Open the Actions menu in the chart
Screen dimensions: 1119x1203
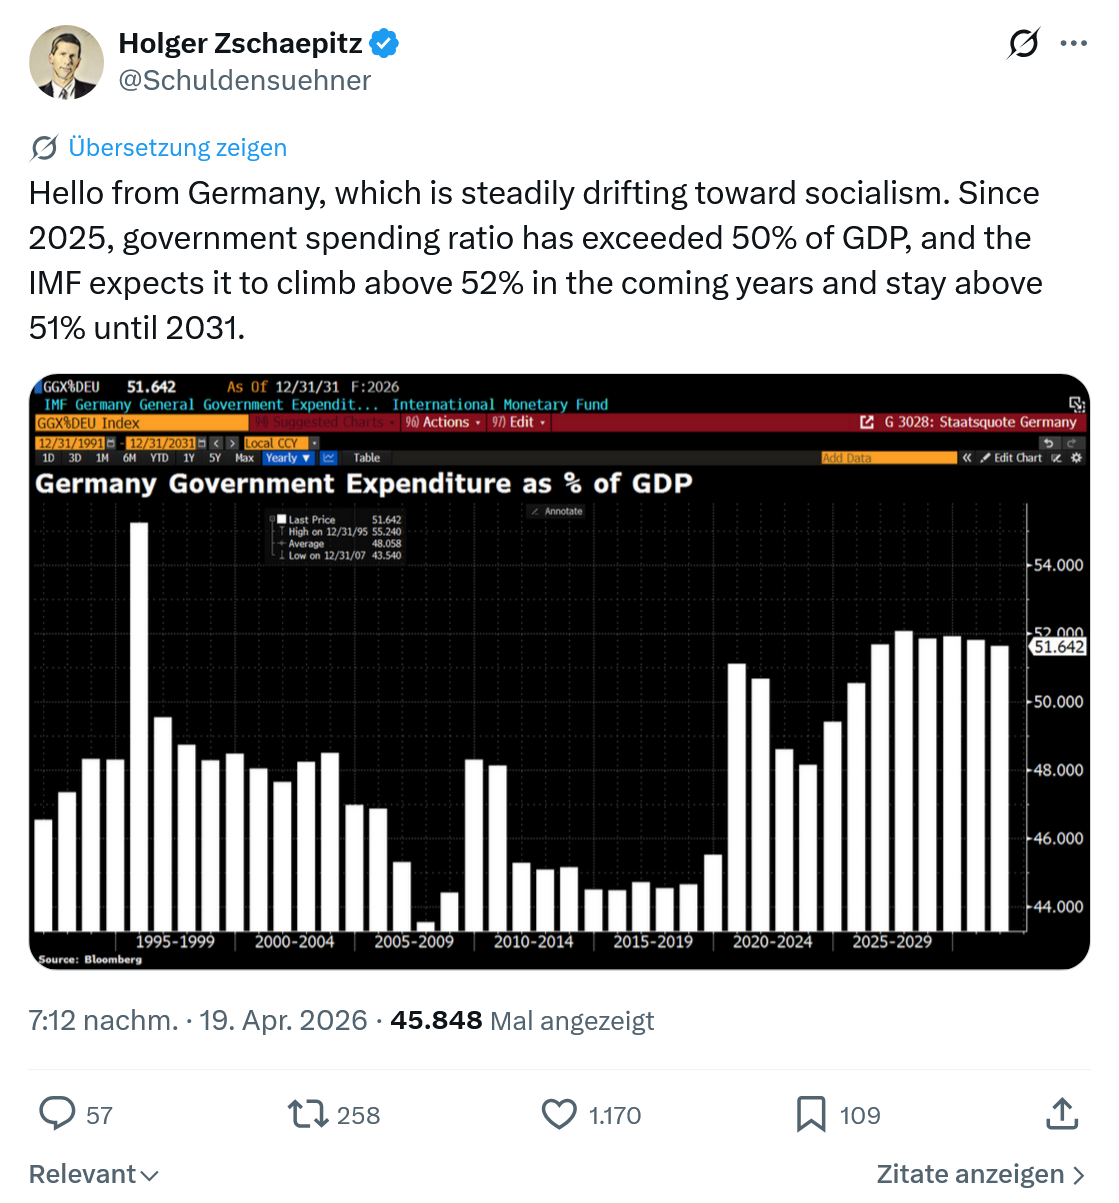pyautogui.click(x=443, y=423)
